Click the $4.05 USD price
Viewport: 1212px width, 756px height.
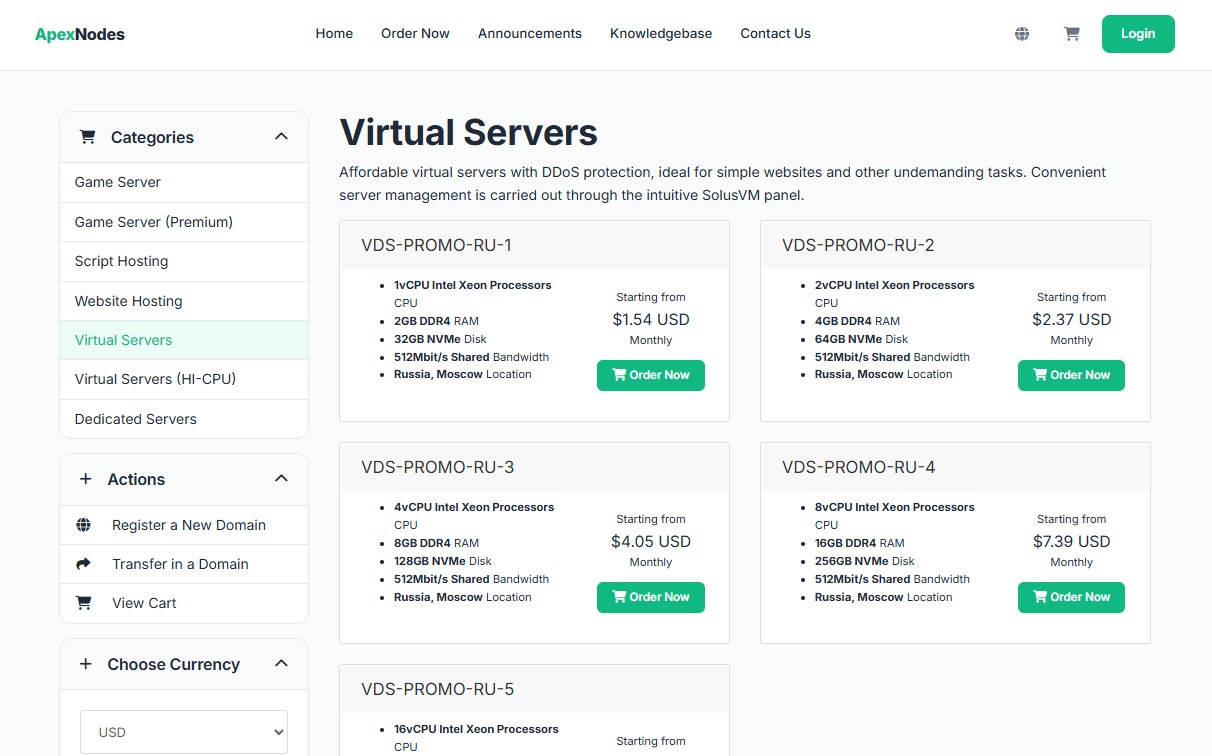[x=651, y=542]
